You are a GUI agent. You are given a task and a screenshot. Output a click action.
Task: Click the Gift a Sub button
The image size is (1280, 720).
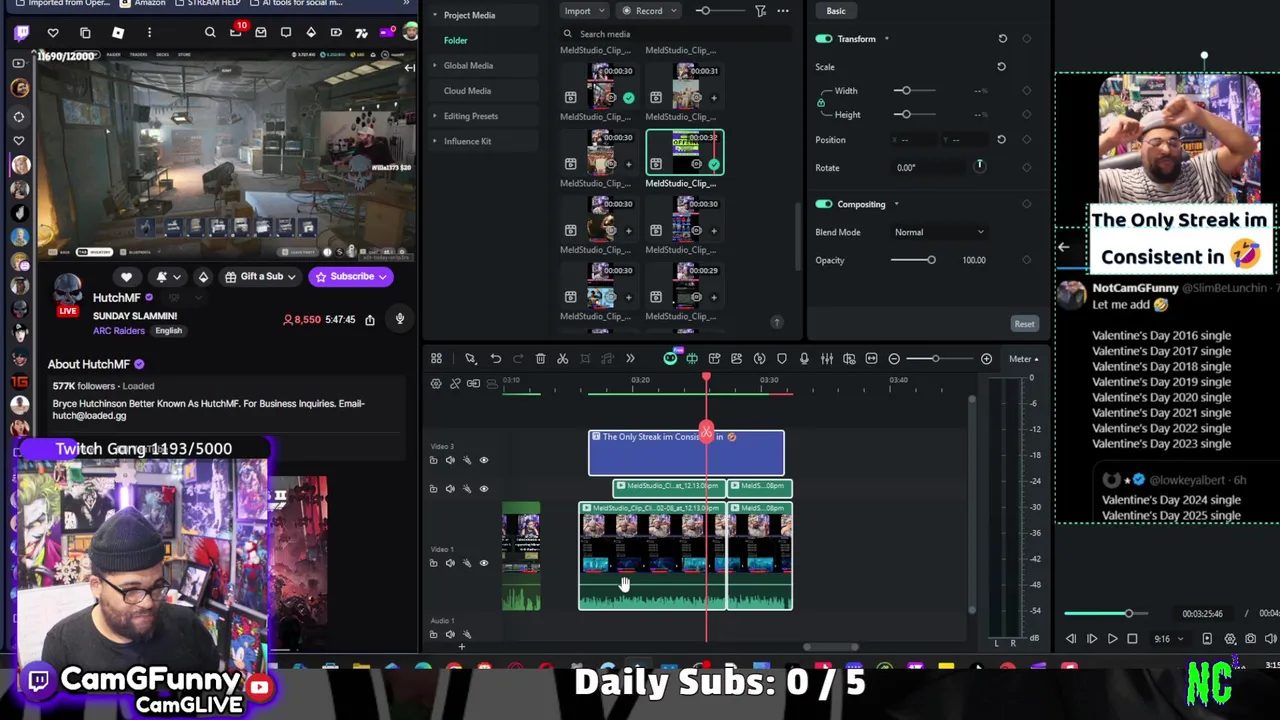[x=260, y=276]
